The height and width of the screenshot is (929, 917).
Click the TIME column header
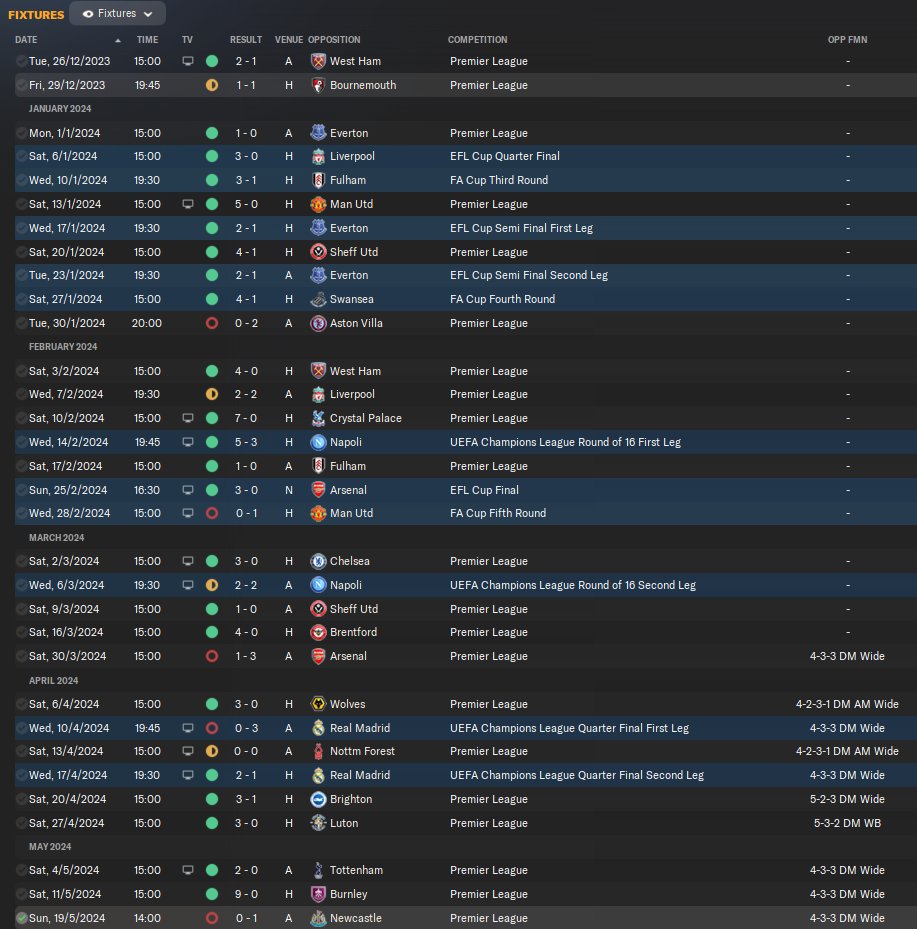coord(148,40)
